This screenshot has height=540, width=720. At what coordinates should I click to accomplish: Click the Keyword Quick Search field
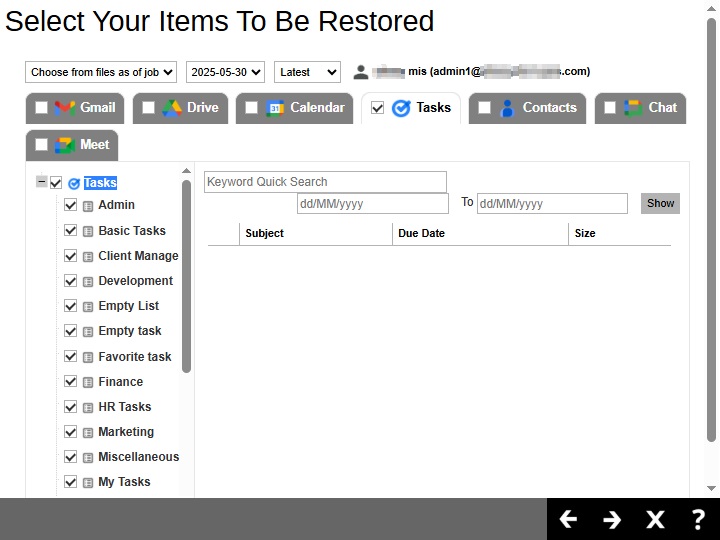pyautogui.click(x=325, y=182)
